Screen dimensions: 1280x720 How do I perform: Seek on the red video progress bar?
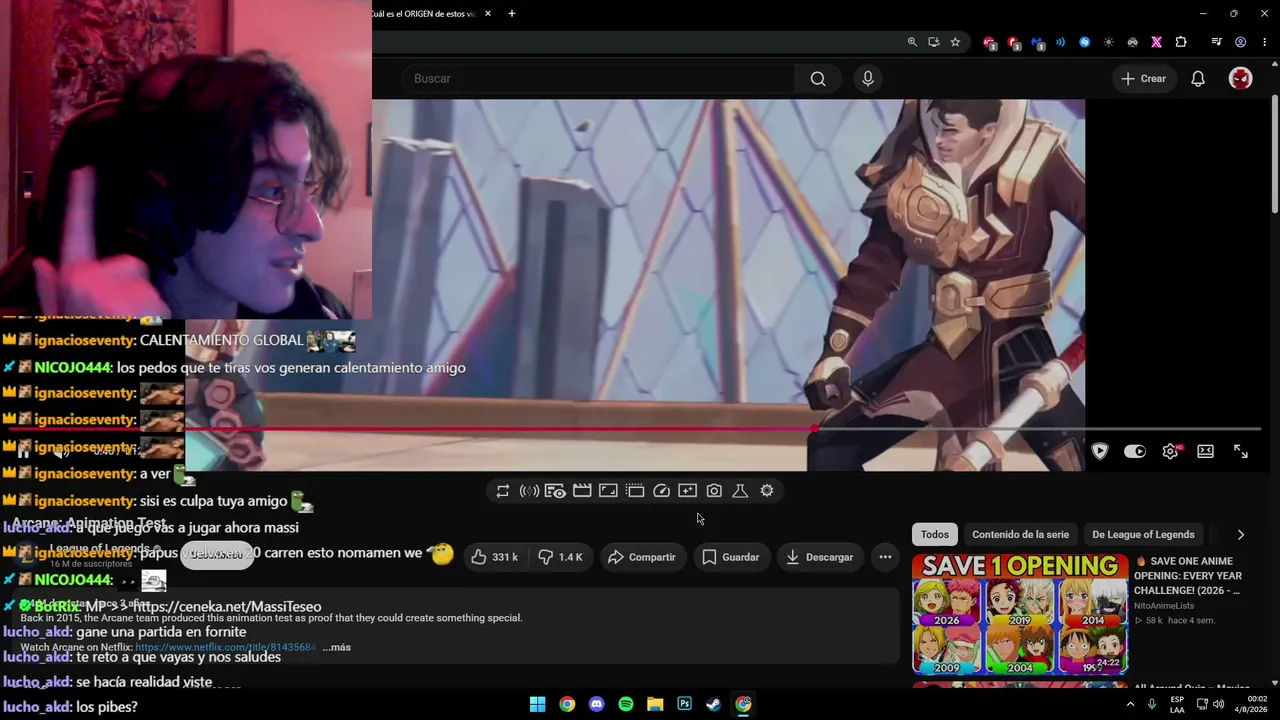point(634,429)
